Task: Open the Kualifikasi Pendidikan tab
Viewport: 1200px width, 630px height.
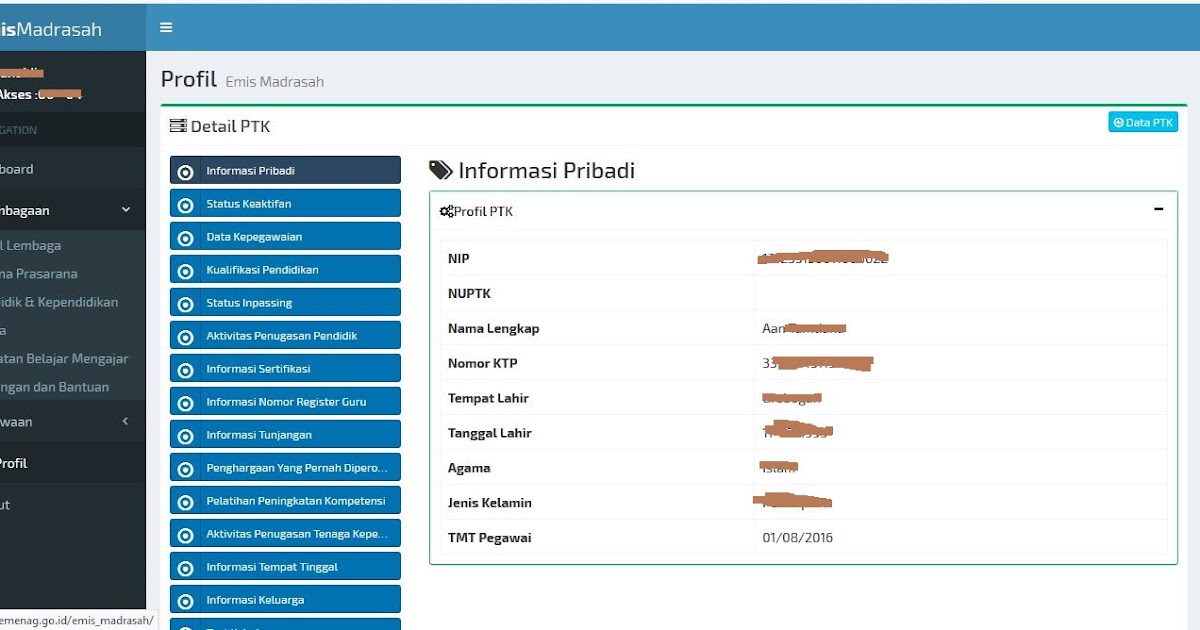Action: click(285, 270)
